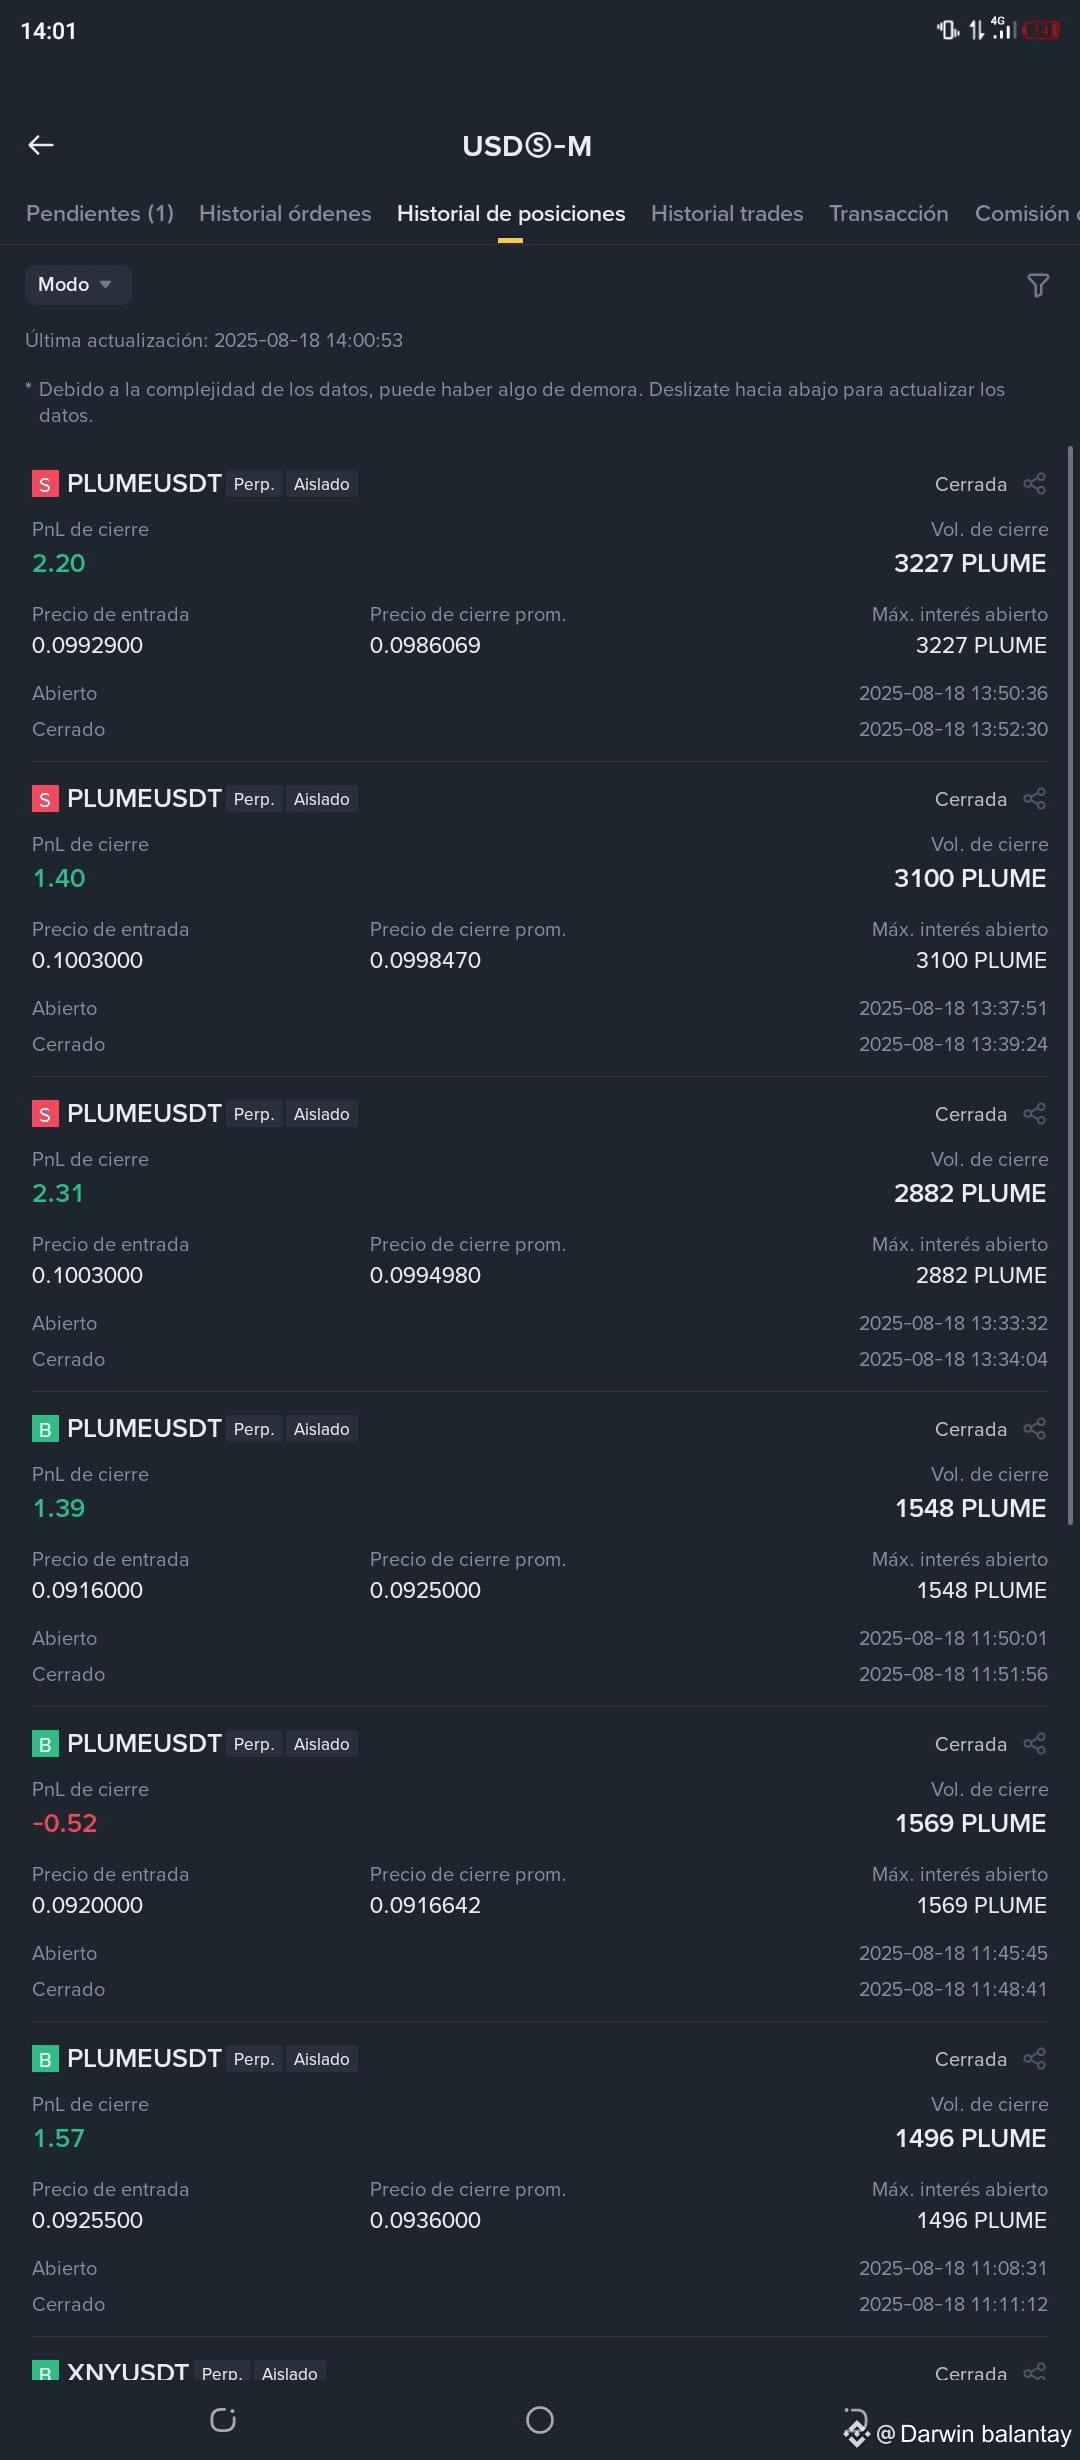This screenshot has width=1080, height=2460.
Task: Tap the back arrow icon
Action: pos(41,145)
